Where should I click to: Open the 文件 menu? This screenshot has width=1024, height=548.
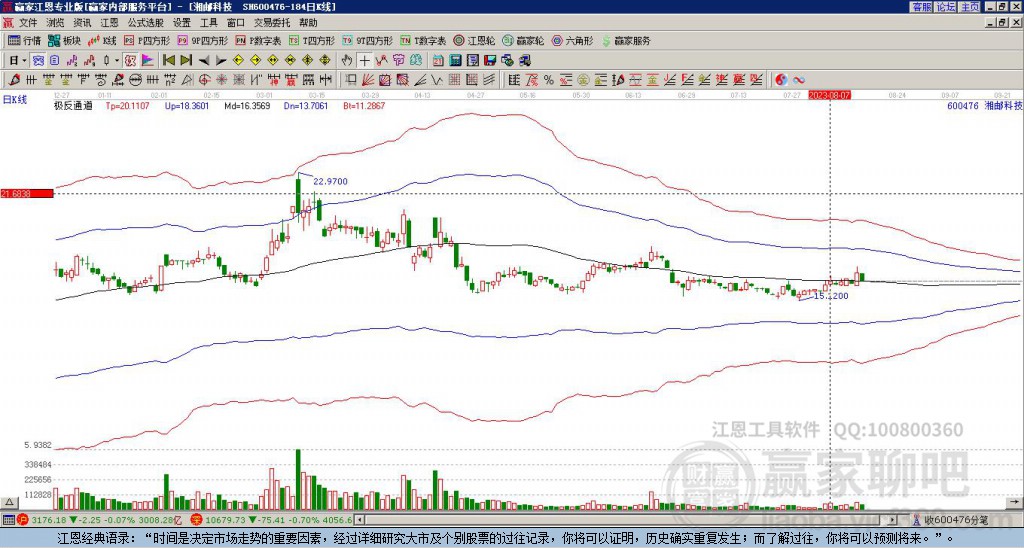[x=28, y=23]
